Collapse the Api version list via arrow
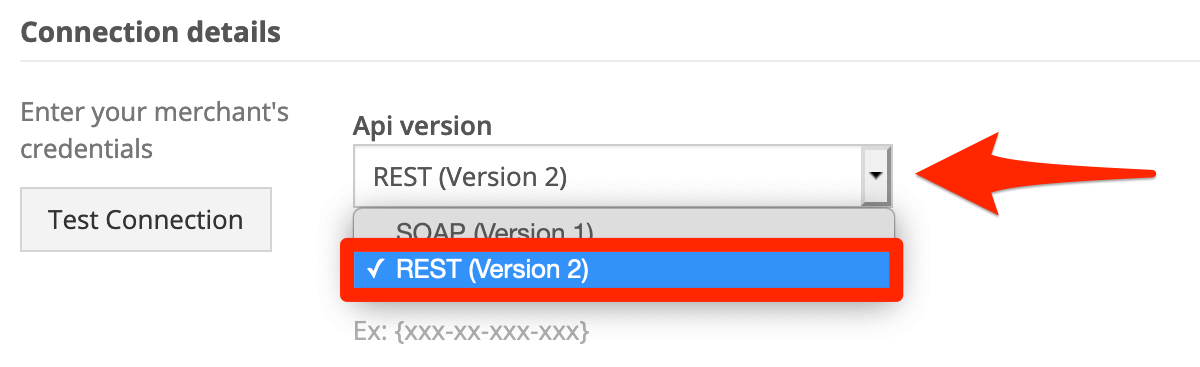 click(x=876, y=176)
